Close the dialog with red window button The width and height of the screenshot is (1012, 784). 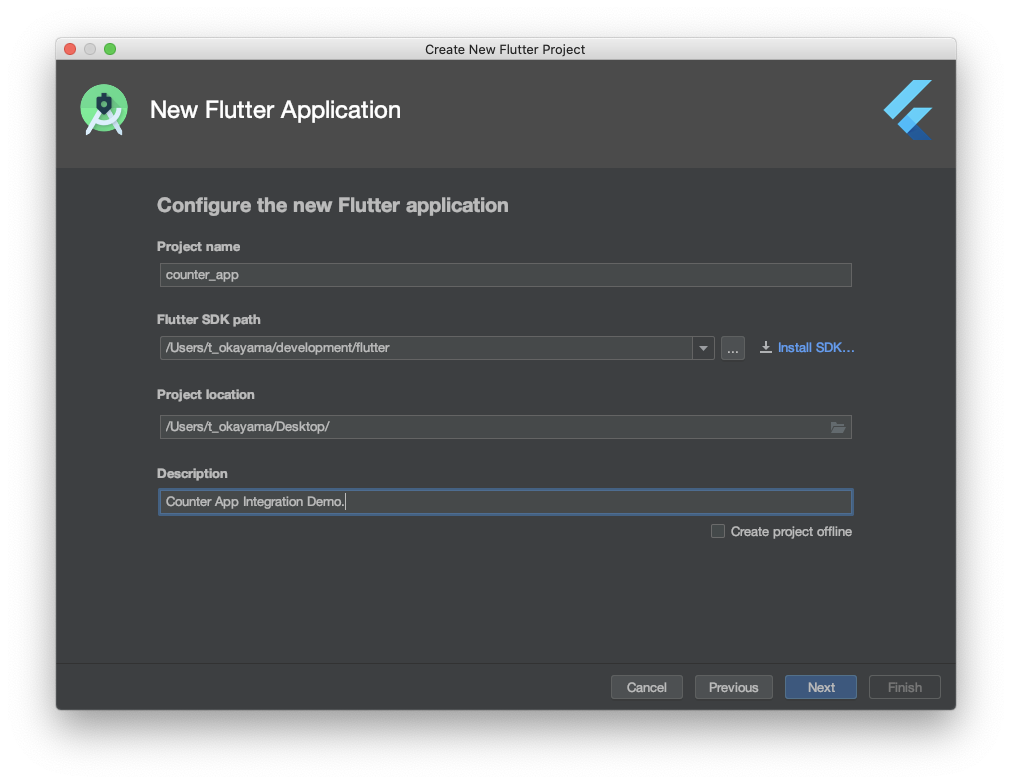[x=70, y=49]
